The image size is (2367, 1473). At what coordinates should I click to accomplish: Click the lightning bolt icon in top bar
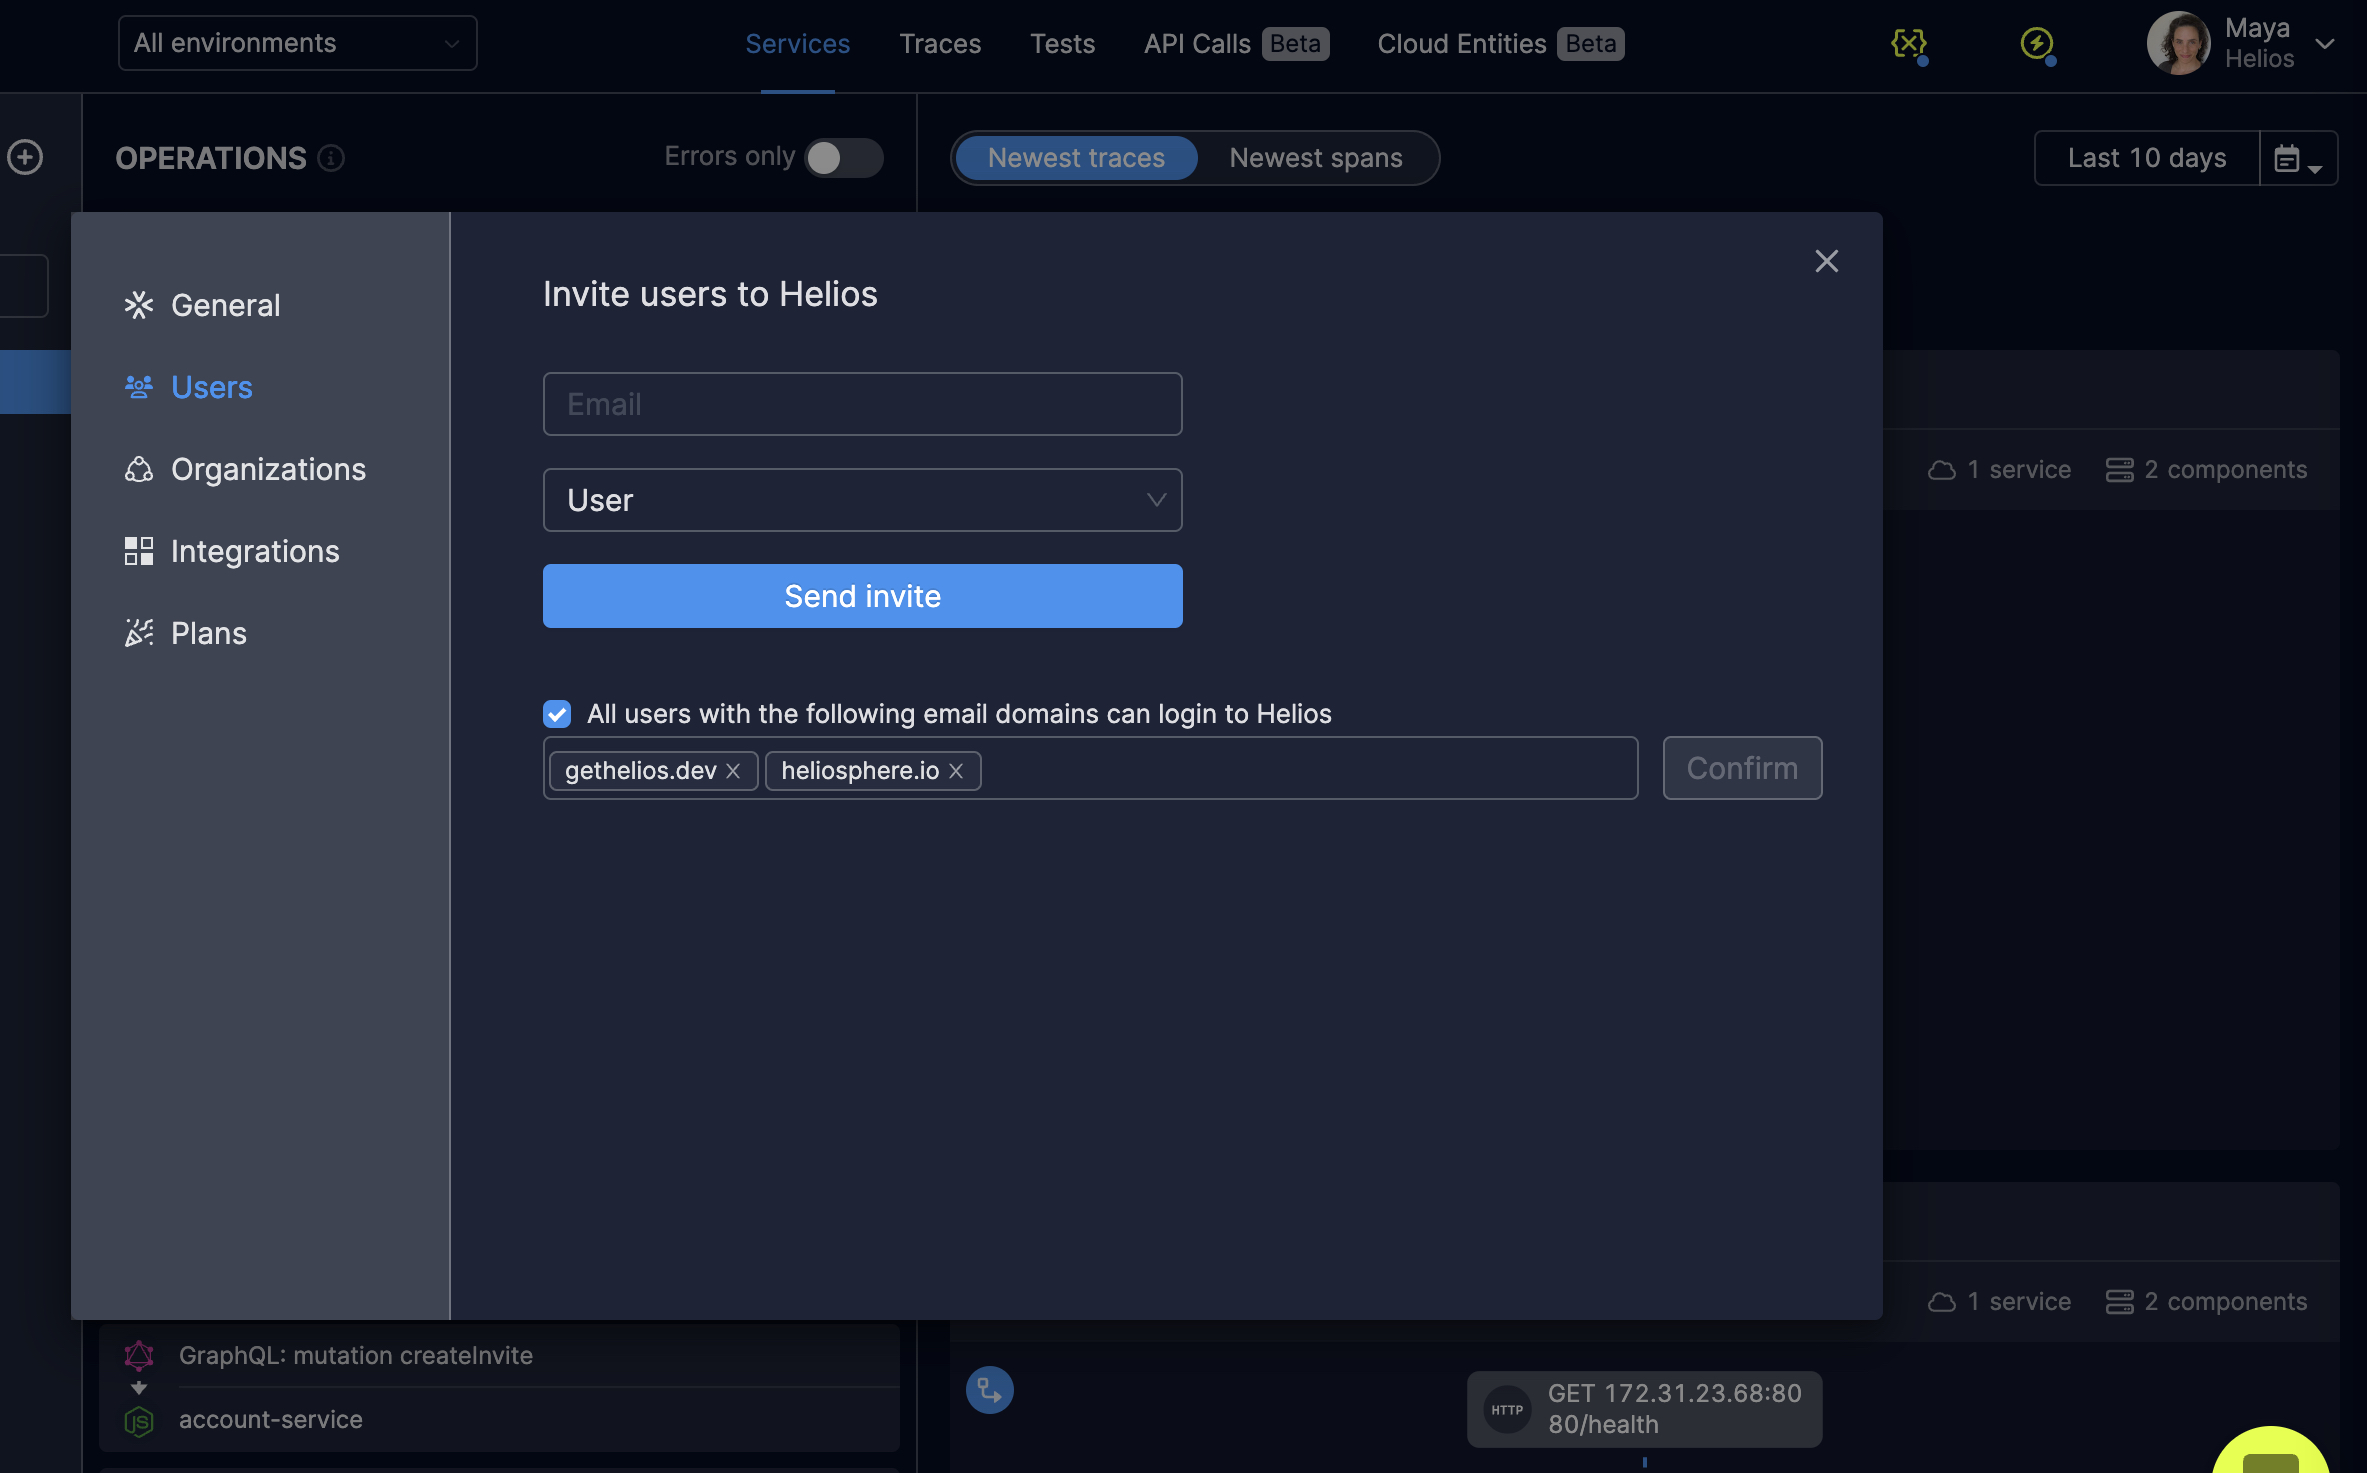click(2036, 43)
